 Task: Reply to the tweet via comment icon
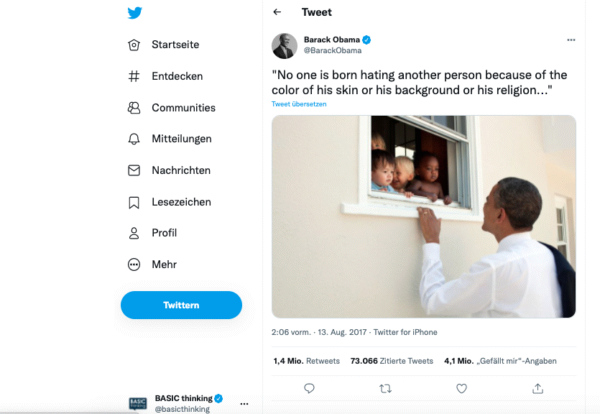(x=309, y=388)
